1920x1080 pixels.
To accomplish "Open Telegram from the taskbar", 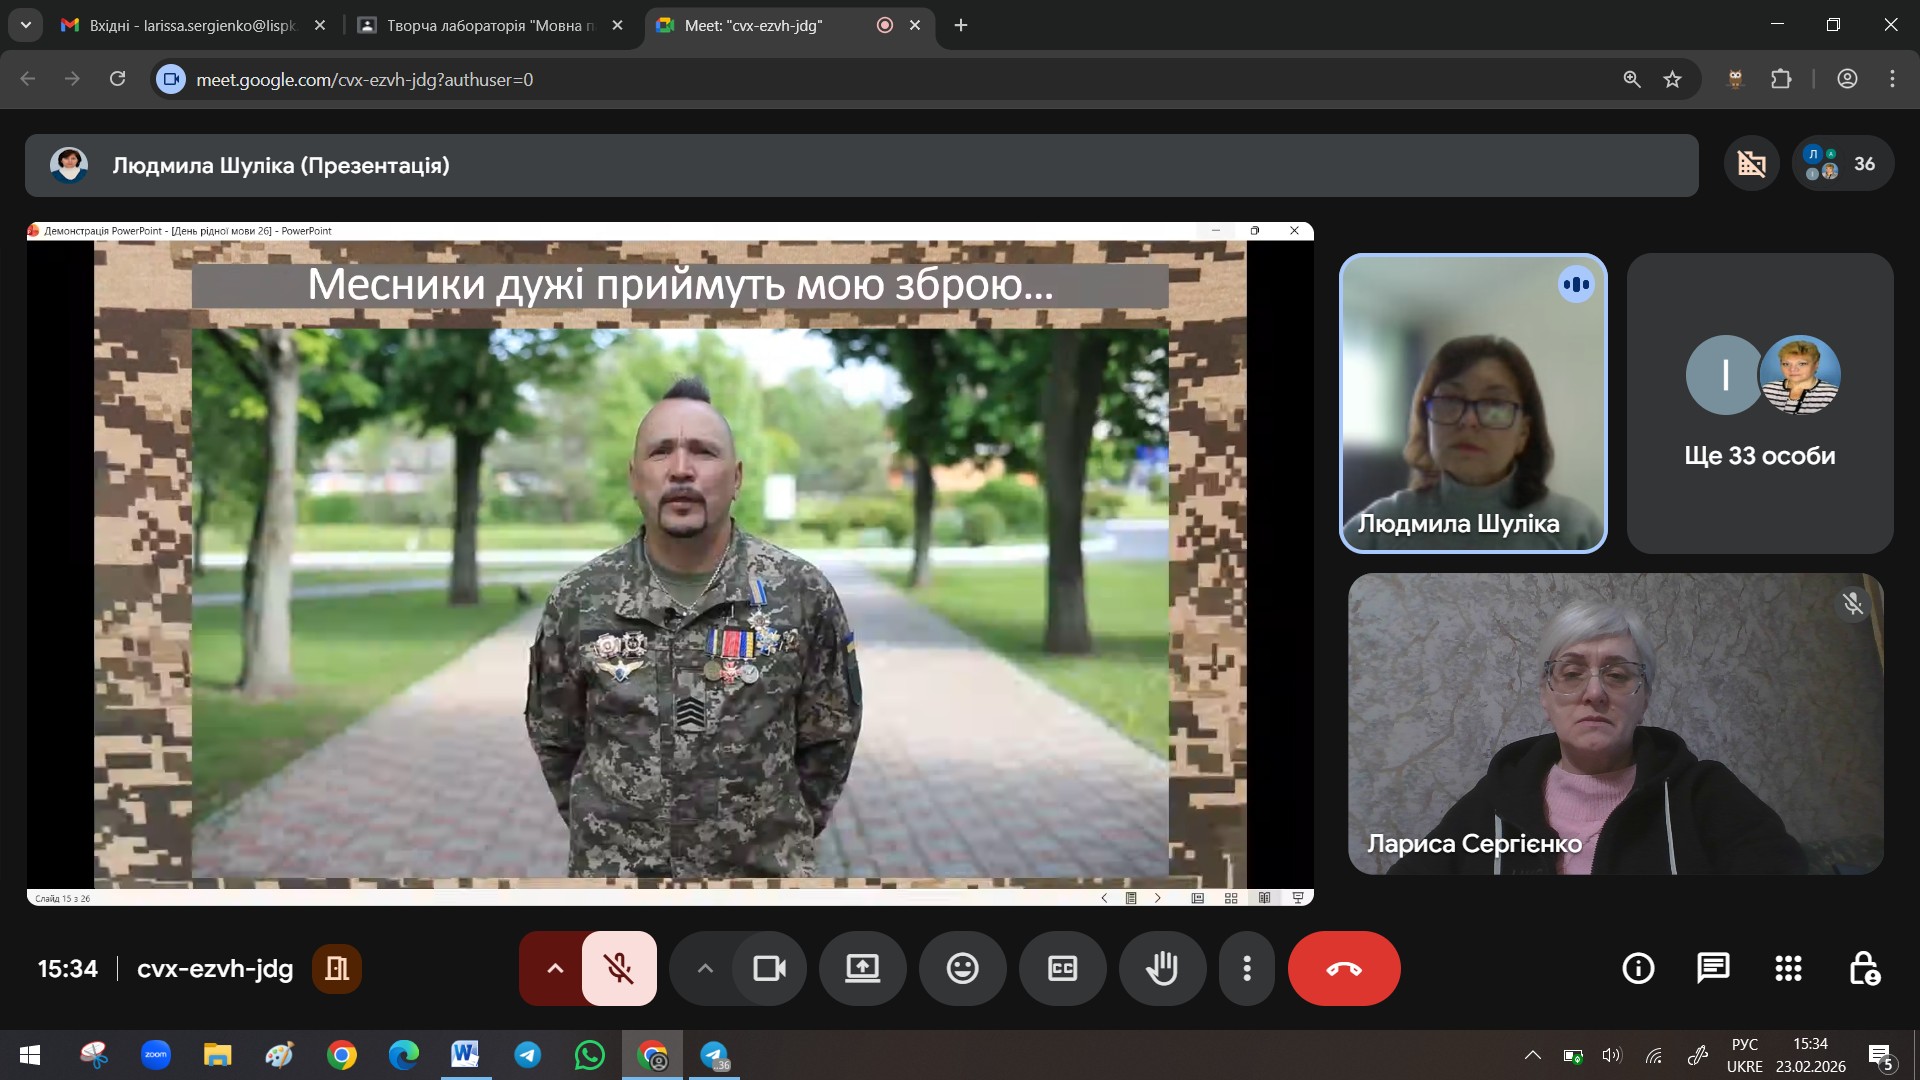I will point(527,1055).
